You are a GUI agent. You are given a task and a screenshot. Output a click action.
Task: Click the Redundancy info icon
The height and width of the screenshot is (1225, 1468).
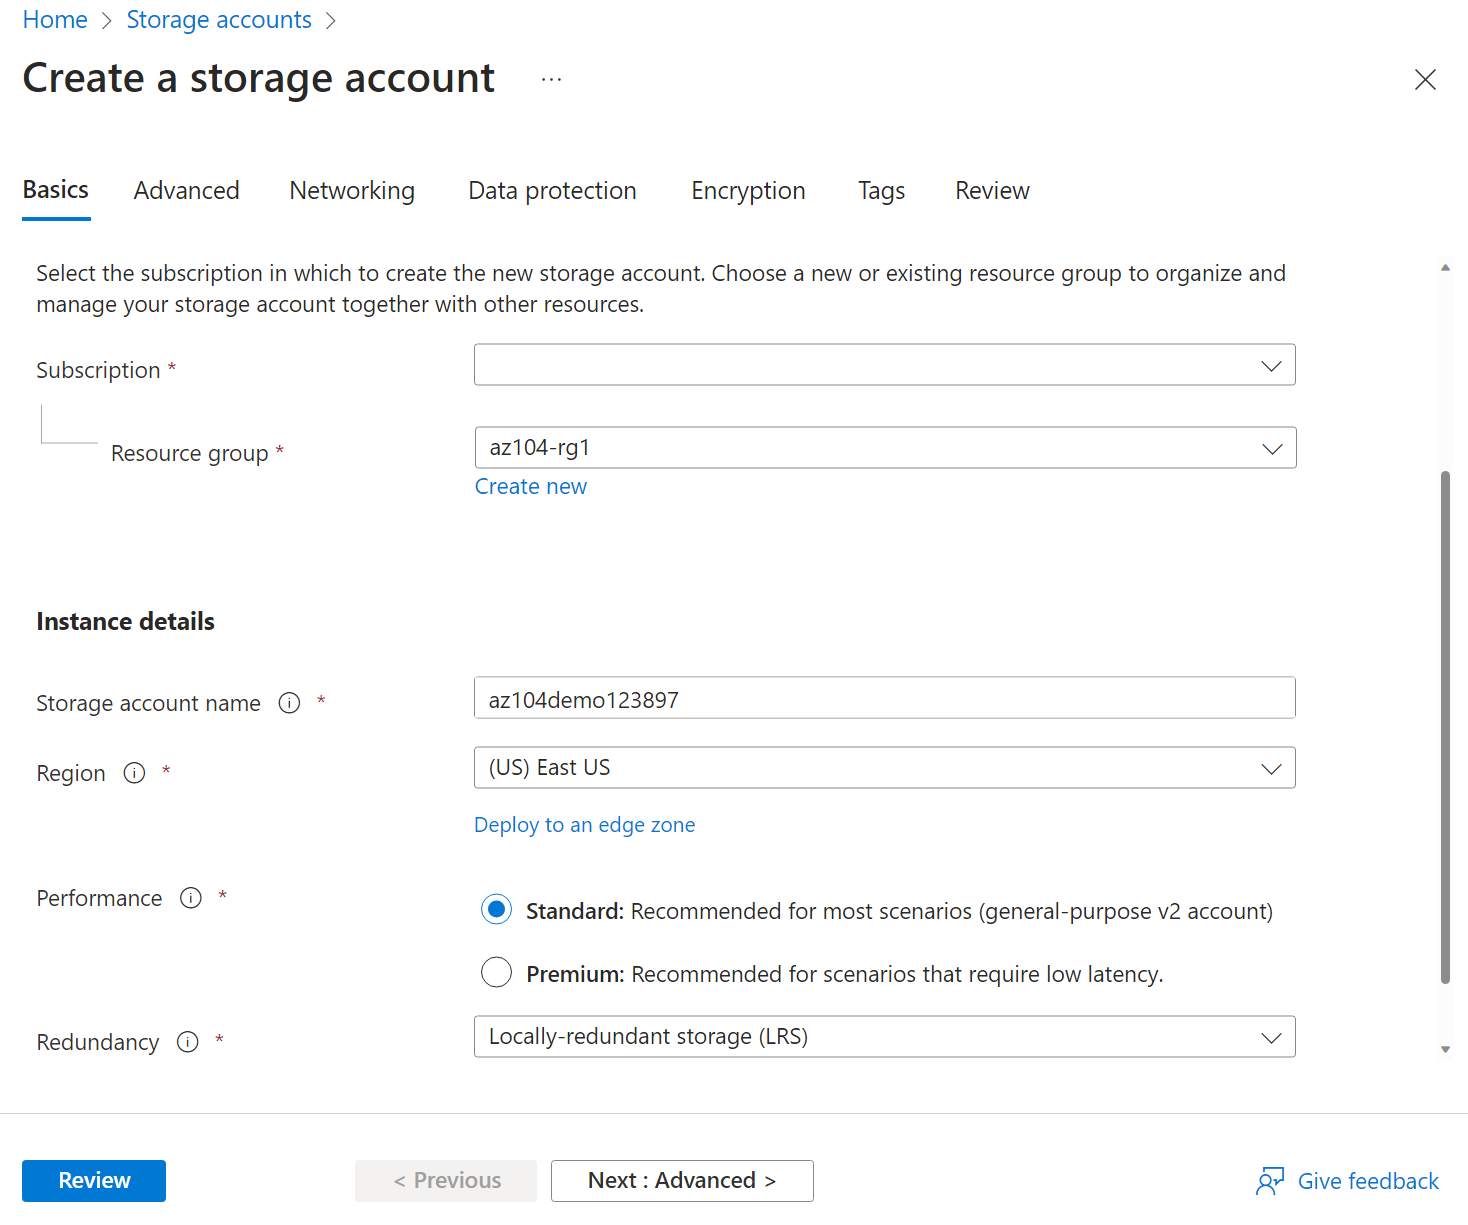click(x=187, y=1042)
